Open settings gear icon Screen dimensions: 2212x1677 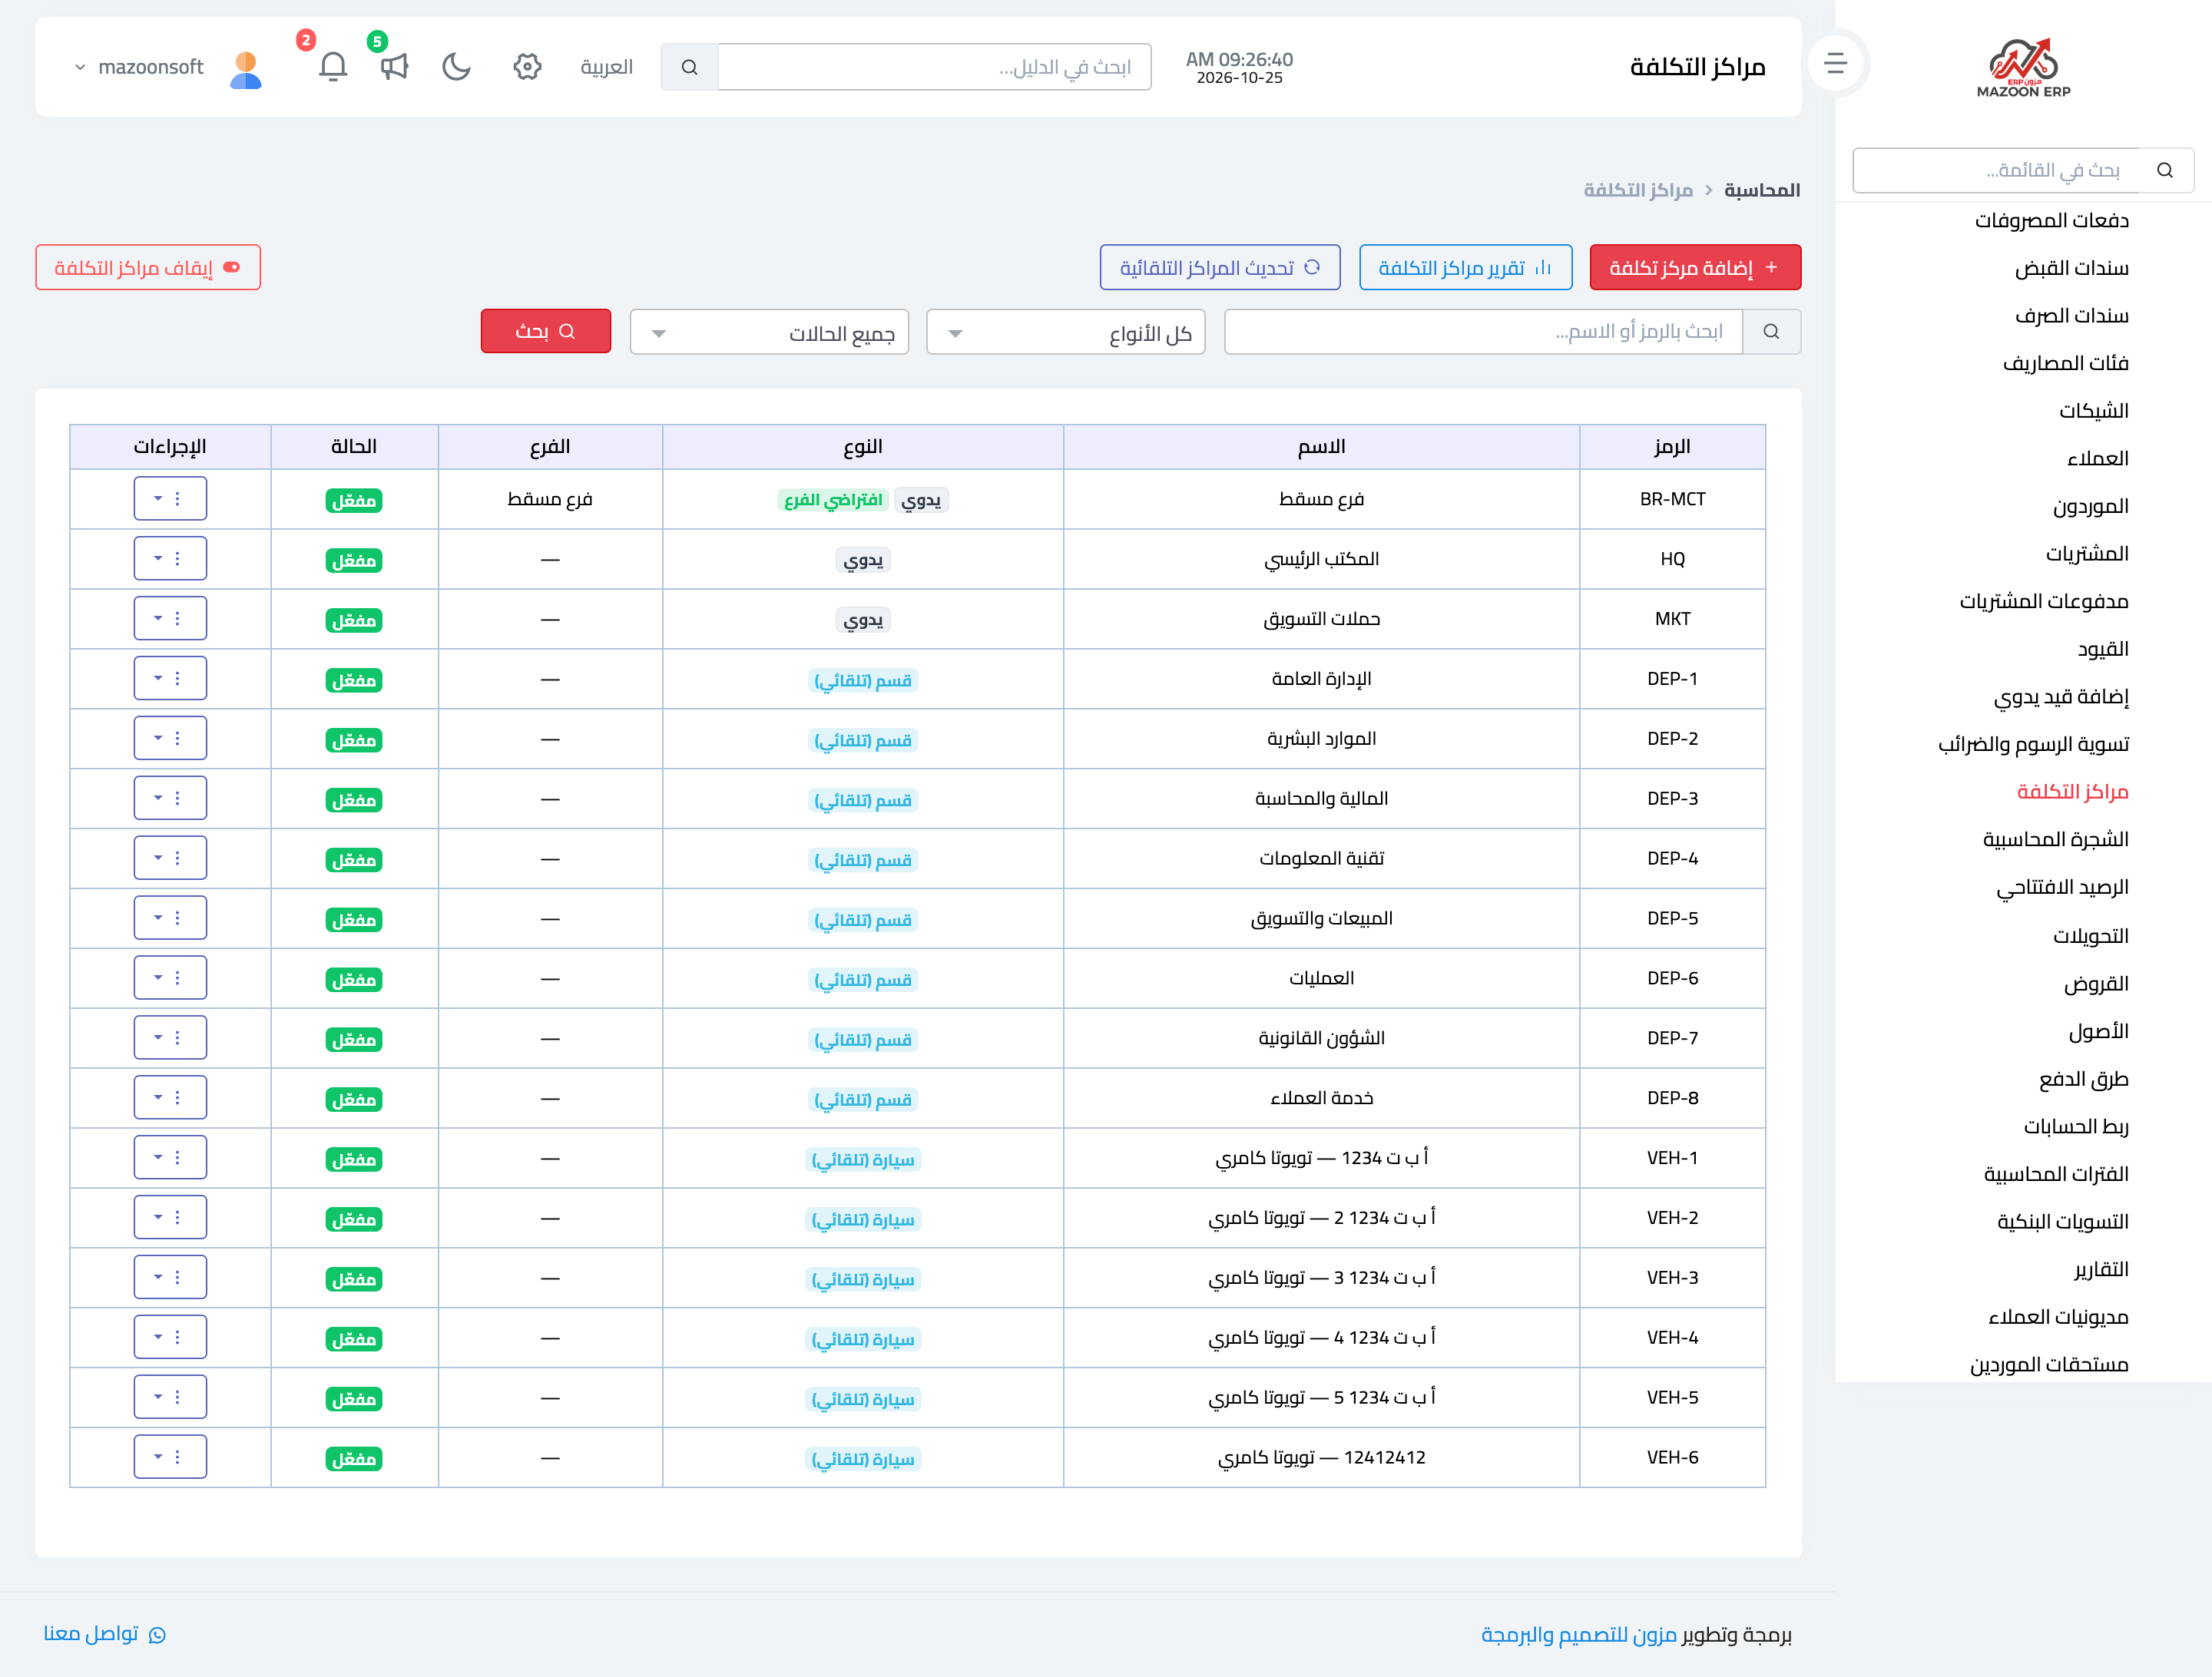tap(527, 67)
